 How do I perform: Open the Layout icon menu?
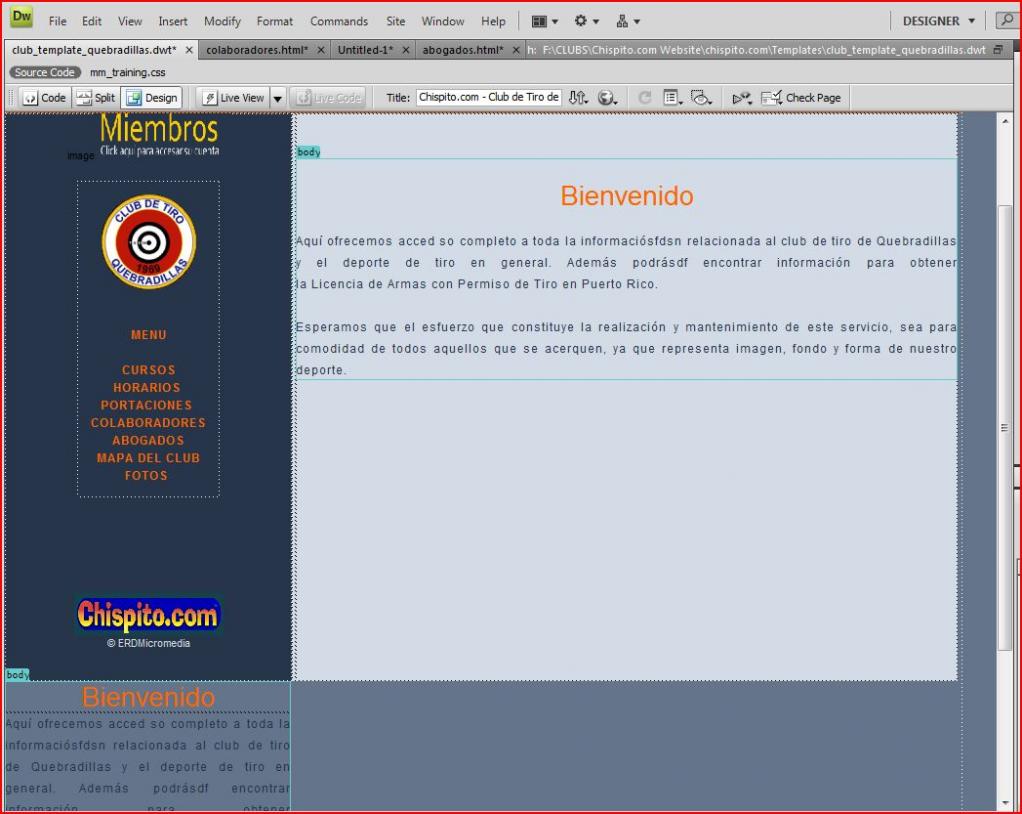click(x=545, y=21)
